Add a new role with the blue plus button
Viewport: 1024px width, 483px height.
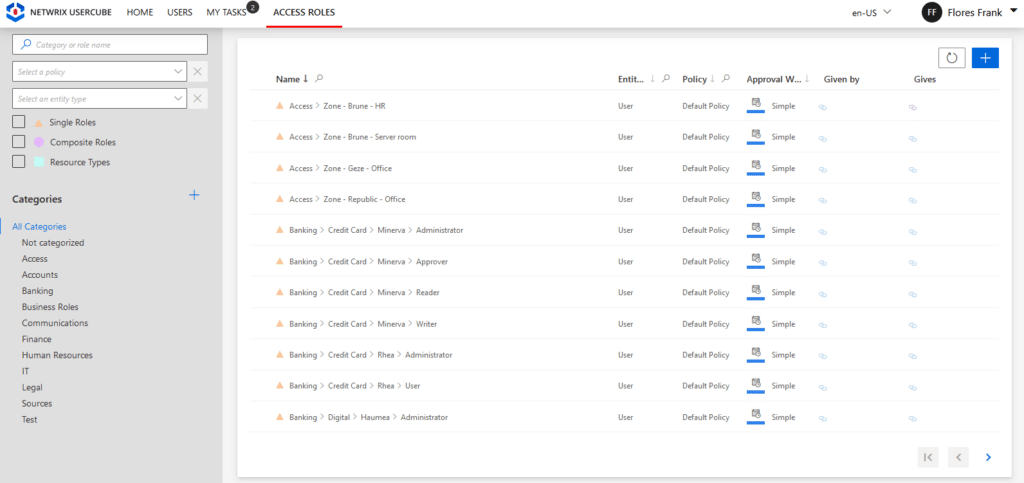[x=985, y=57]
